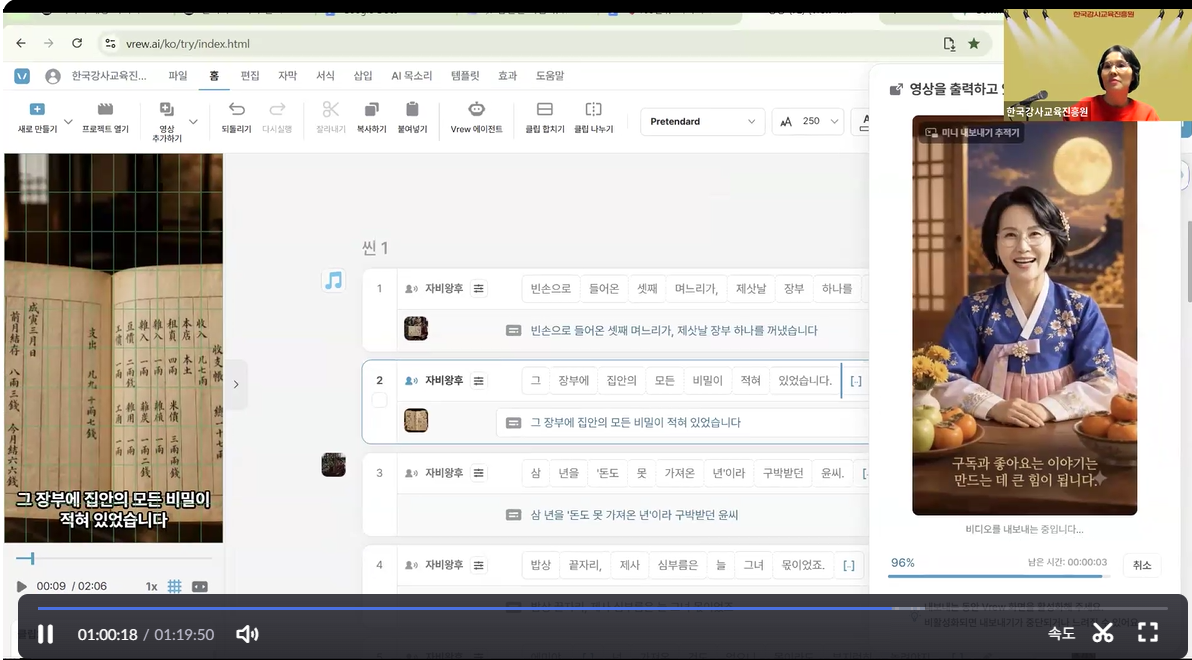This screenshot has height=660, width=1192.
Task: Click the 클립 나누기 split icon
Action: (594, 109)
